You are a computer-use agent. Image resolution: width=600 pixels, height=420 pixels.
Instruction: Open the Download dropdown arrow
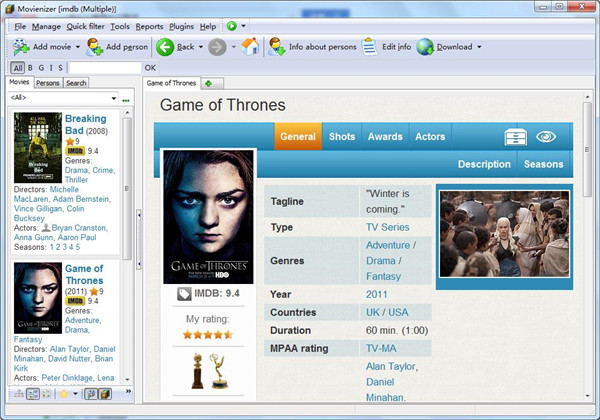click(479, 47)
